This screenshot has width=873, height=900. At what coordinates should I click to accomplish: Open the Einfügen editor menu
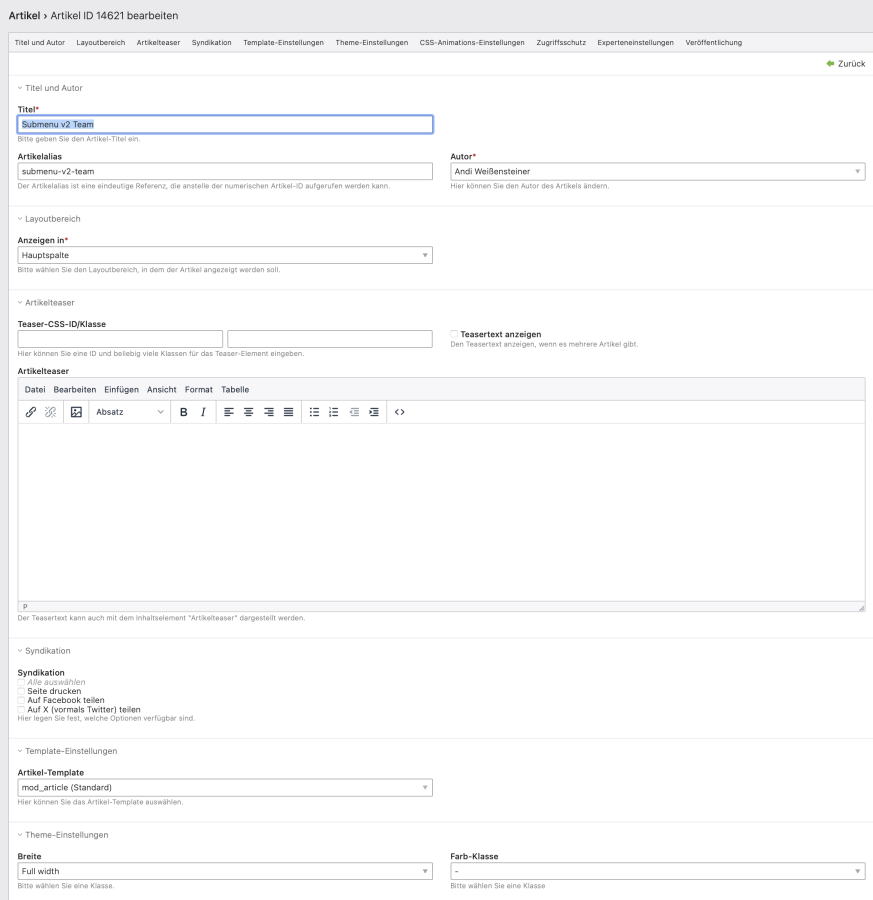(x=121, y=389)
